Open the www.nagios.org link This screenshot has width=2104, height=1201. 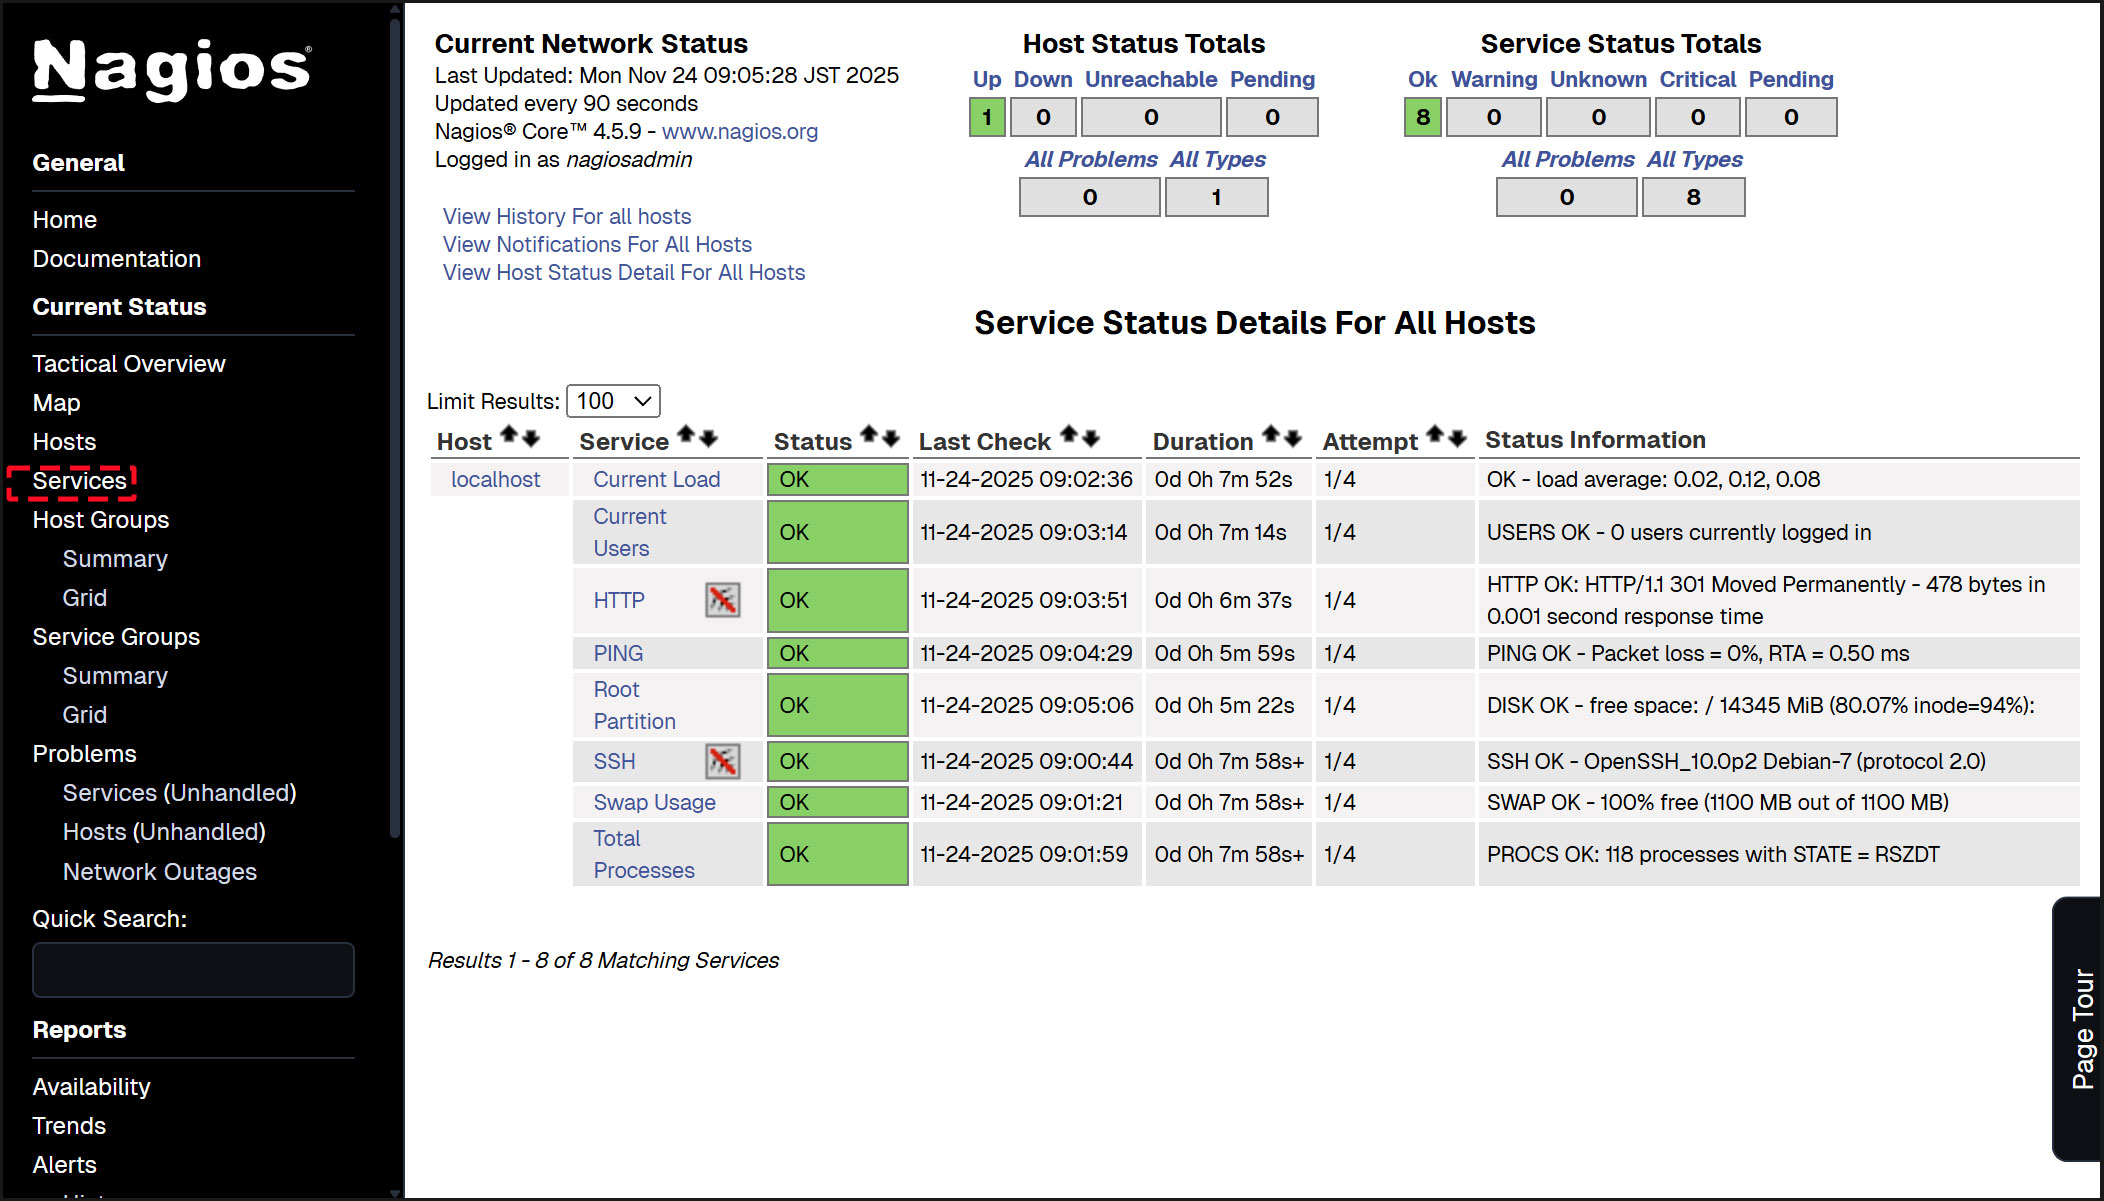click(739, 131)
